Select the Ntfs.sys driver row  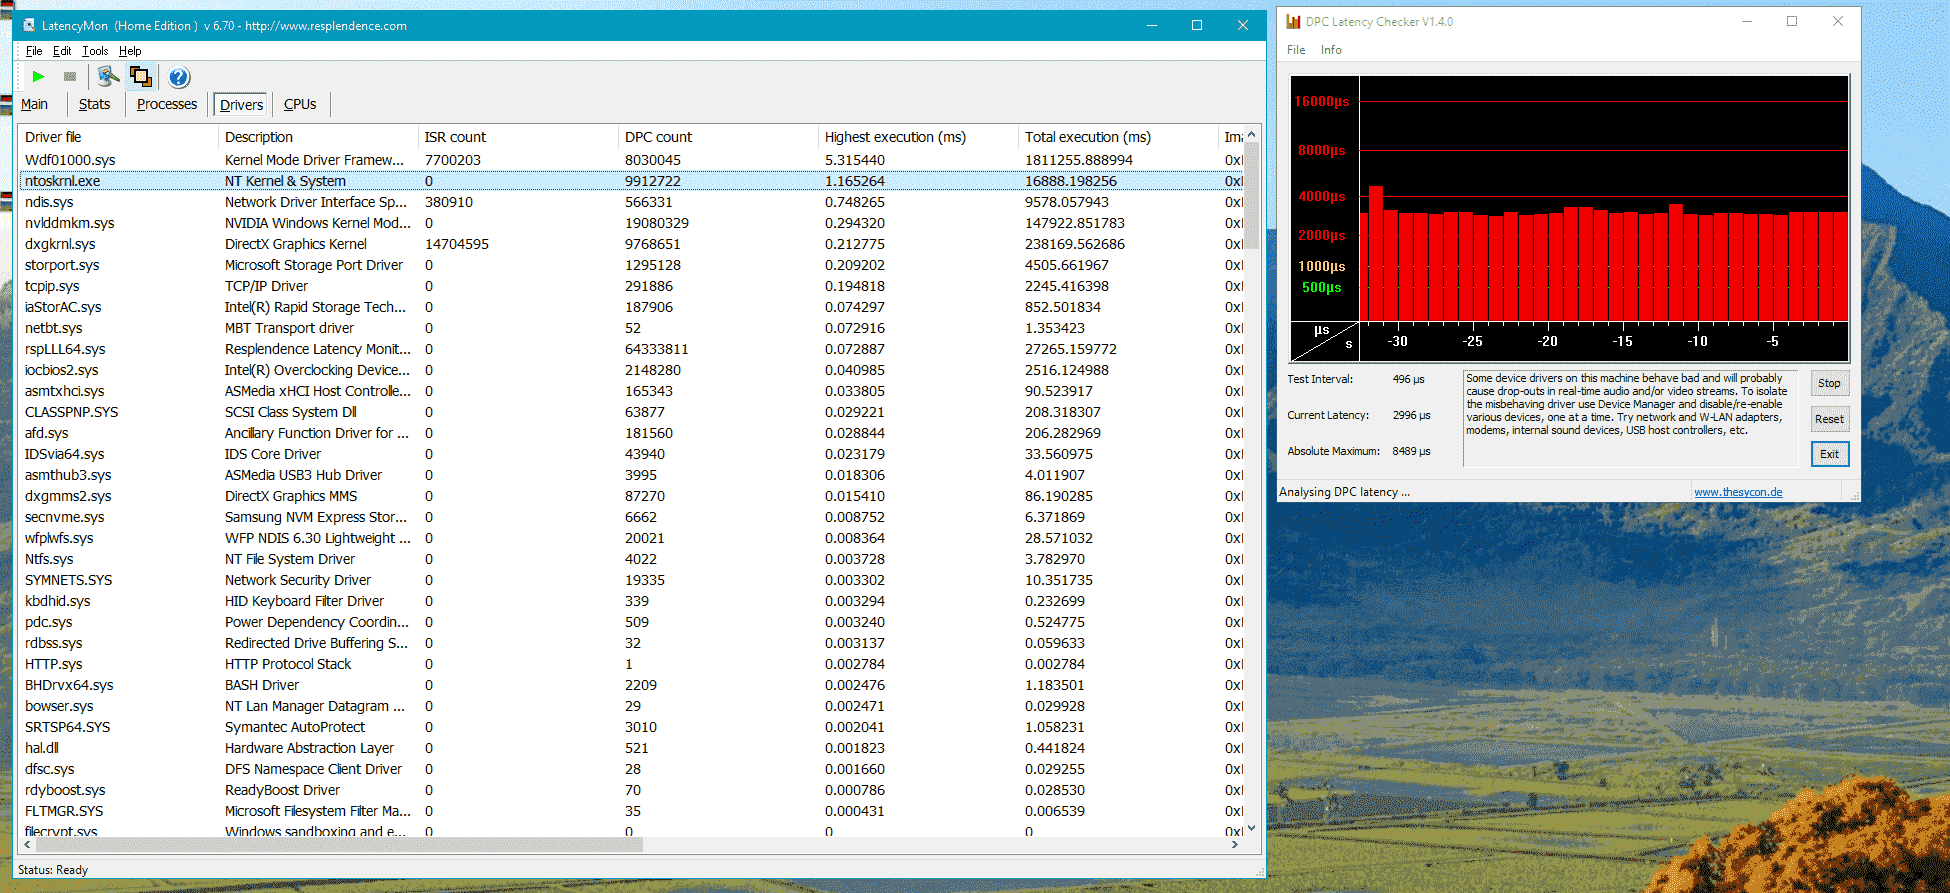[631, 559]
